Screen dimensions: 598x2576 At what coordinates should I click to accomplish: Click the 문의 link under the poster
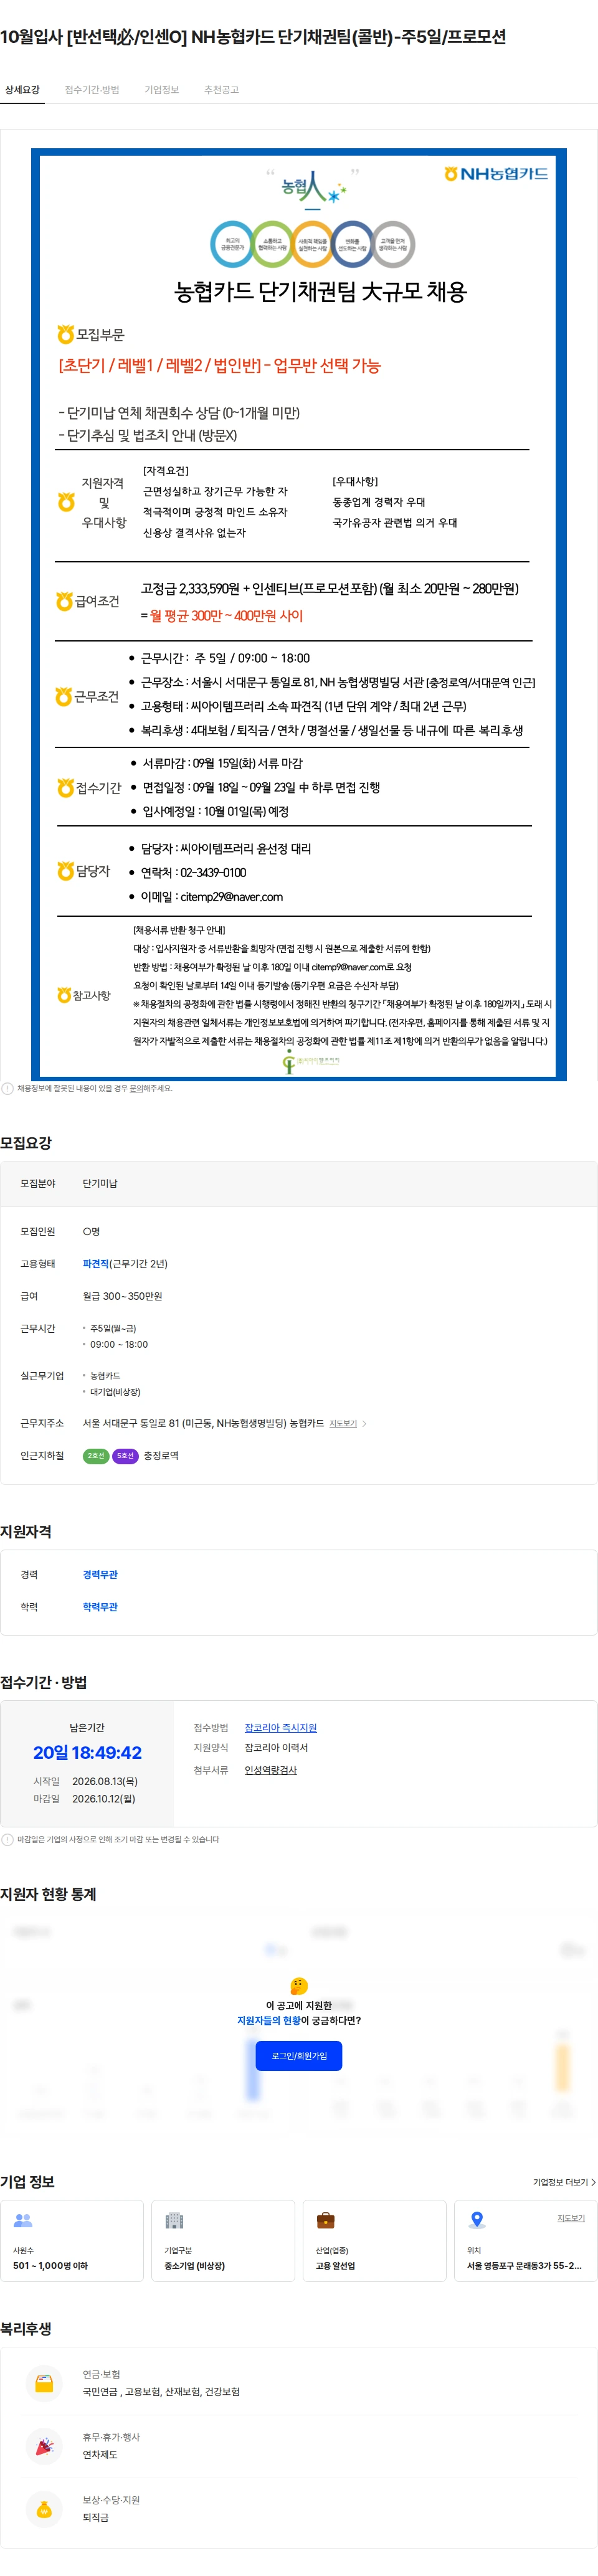click(136, 1088)
